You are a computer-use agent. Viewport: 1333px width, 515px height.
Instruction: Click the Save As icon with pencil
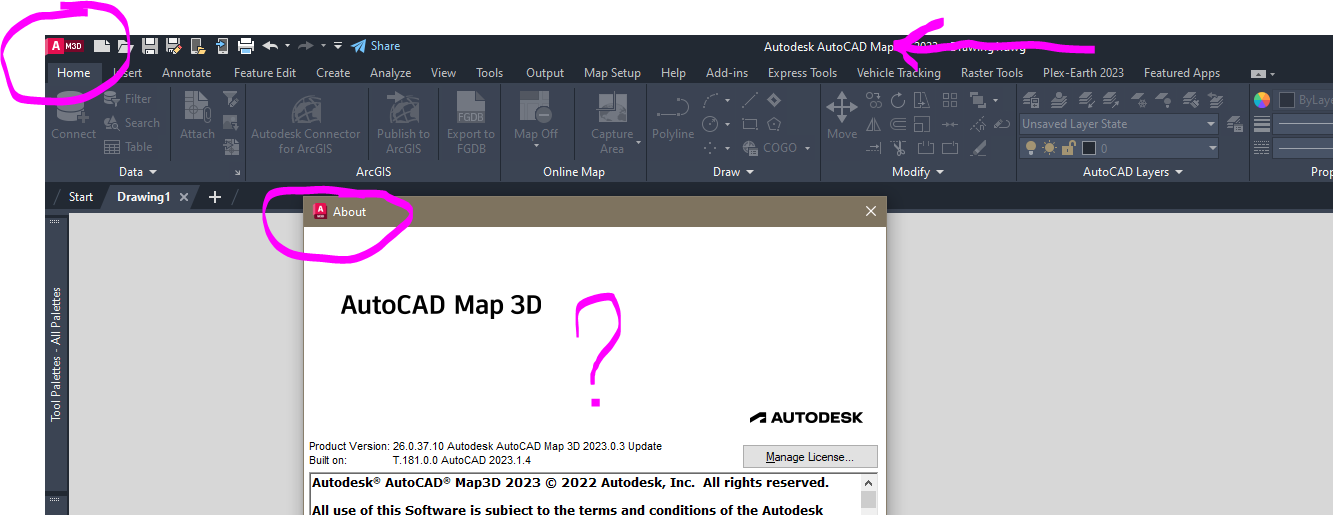[174, 46]
